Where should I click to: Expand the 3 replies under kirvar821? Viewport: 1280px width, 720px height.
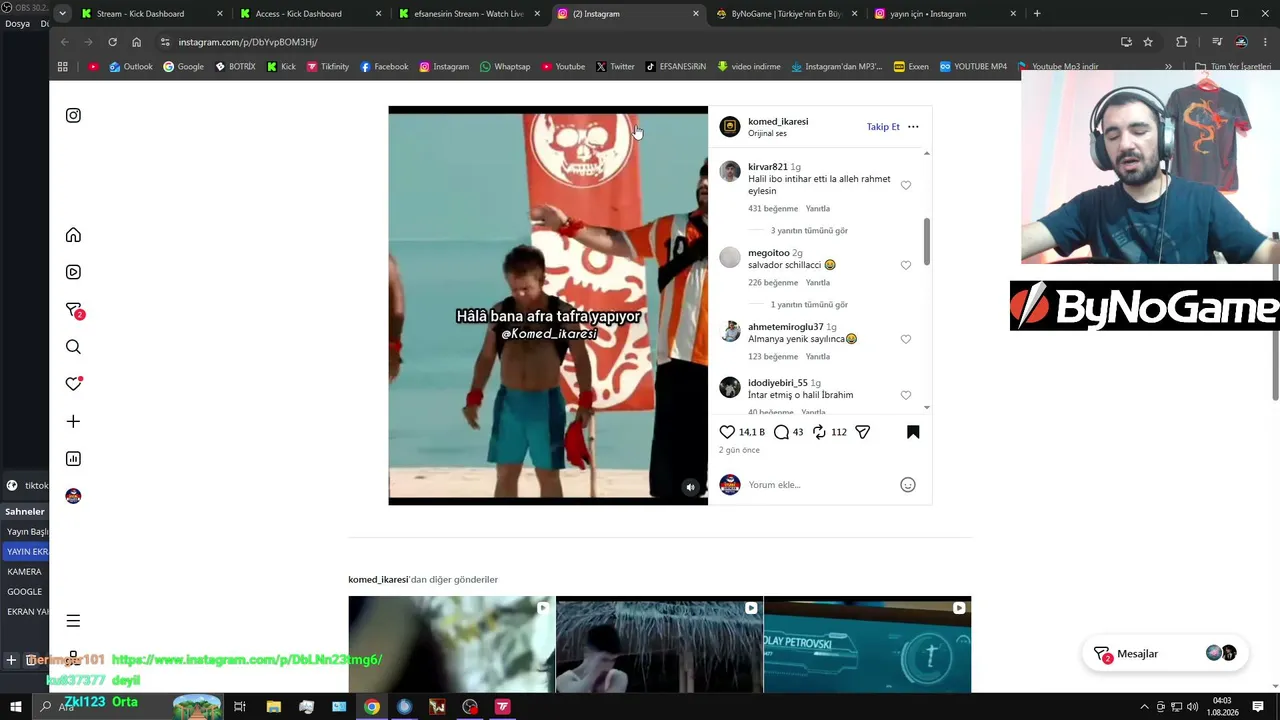pos(809,231)
